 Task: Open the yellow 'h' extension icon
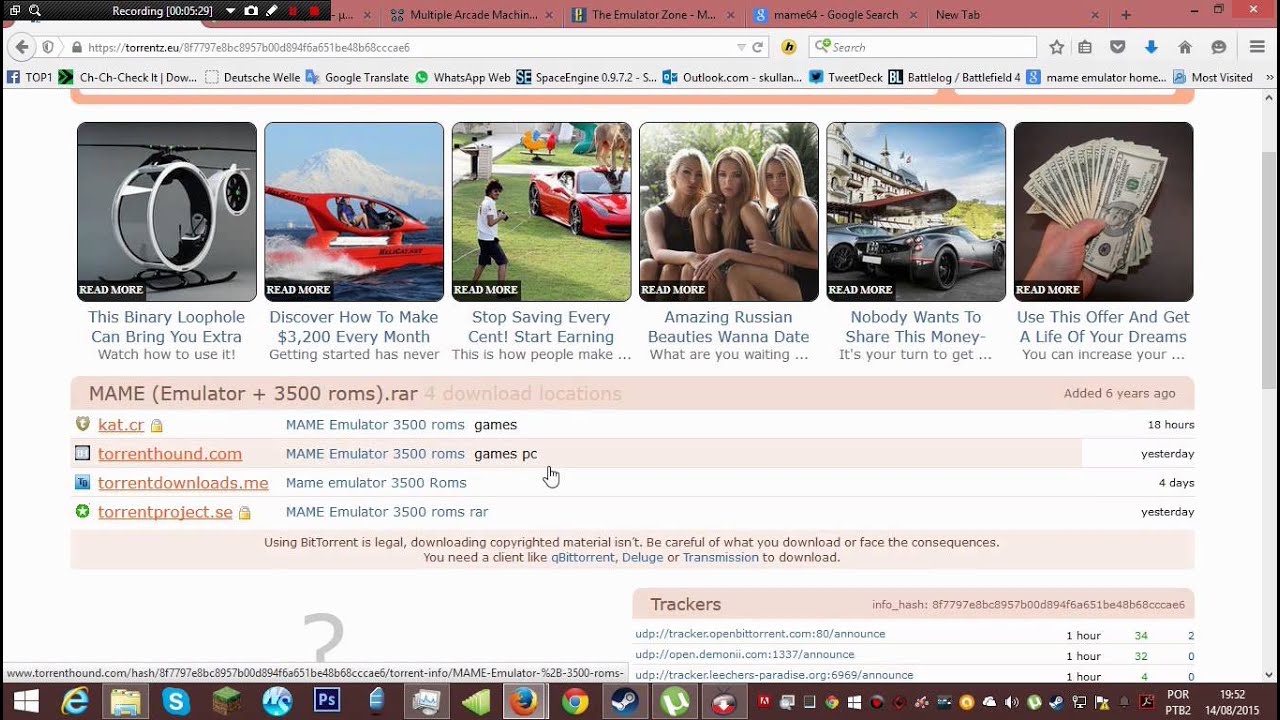tap(789, 47)
